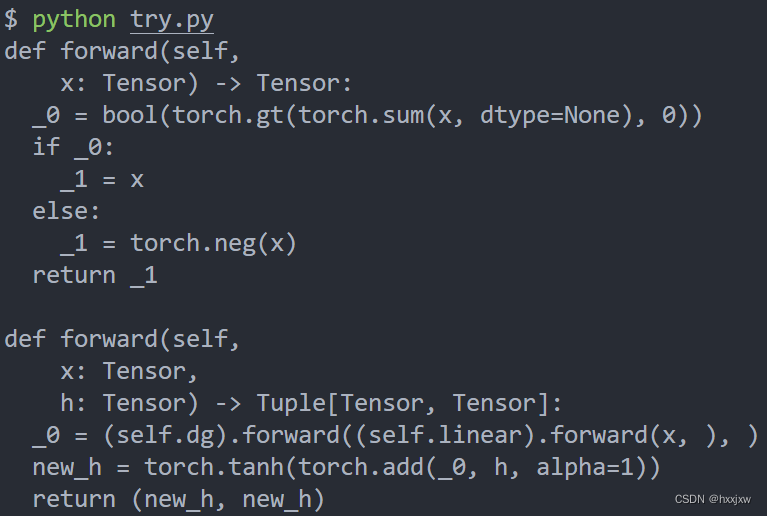Click the green python command word
This screenshot has height=516, width=767.
[74, 21]
